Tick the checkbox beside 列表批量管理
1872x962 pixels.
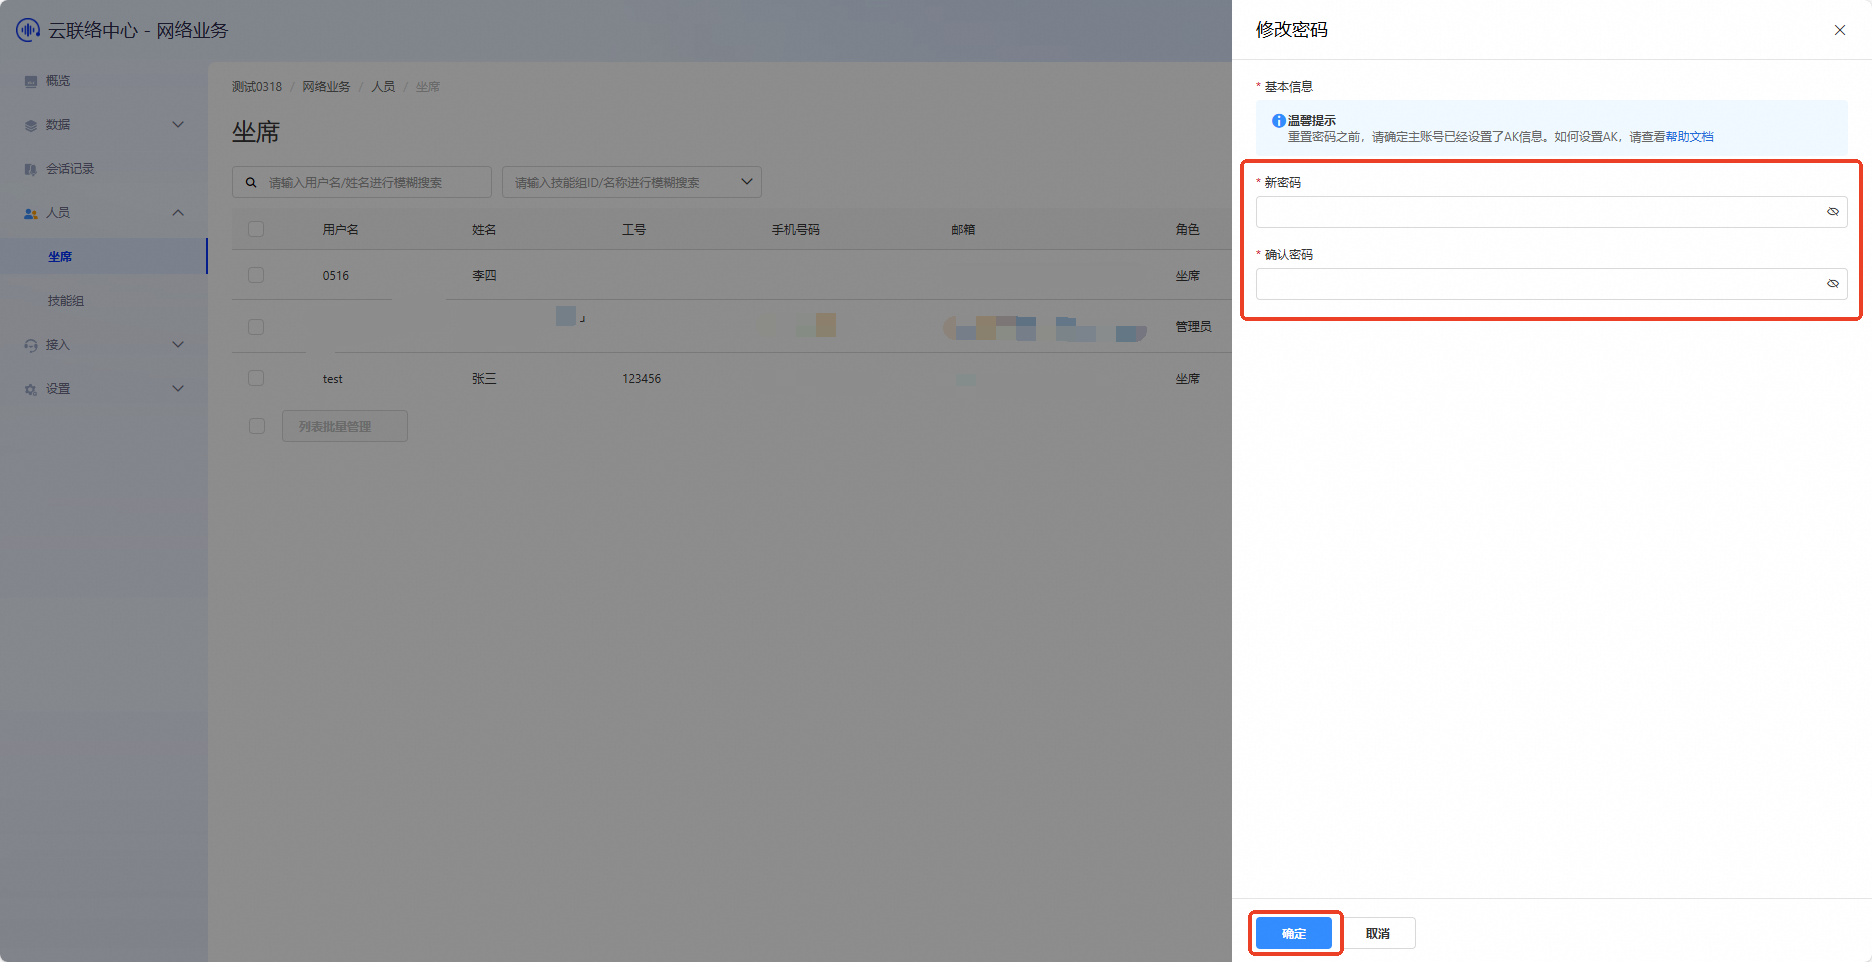(x=257, y=426)
